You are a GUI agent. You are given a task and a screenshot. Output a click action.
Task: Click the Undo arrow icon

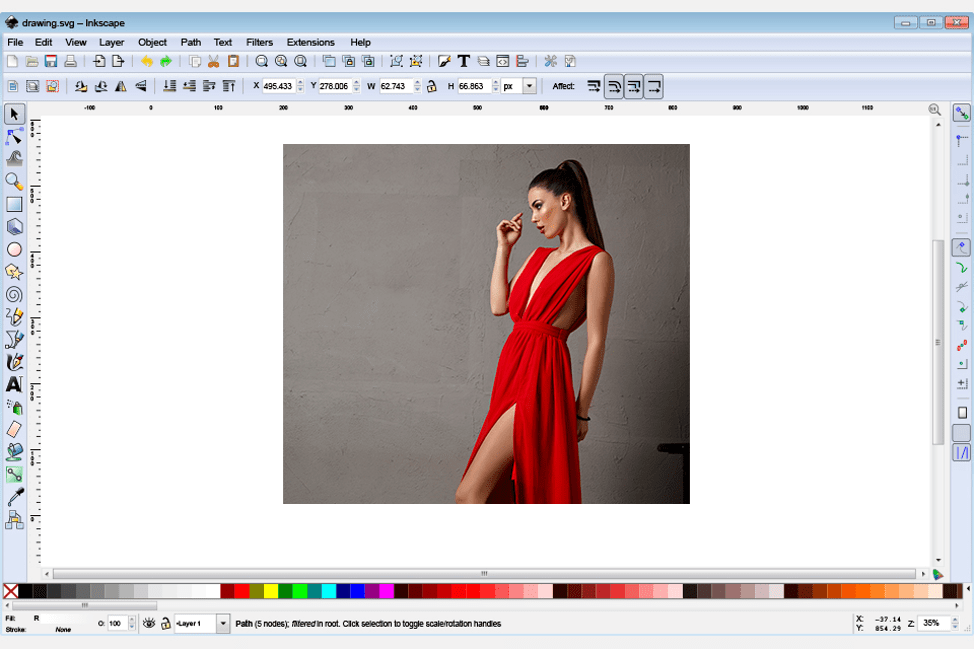(147, 61)
